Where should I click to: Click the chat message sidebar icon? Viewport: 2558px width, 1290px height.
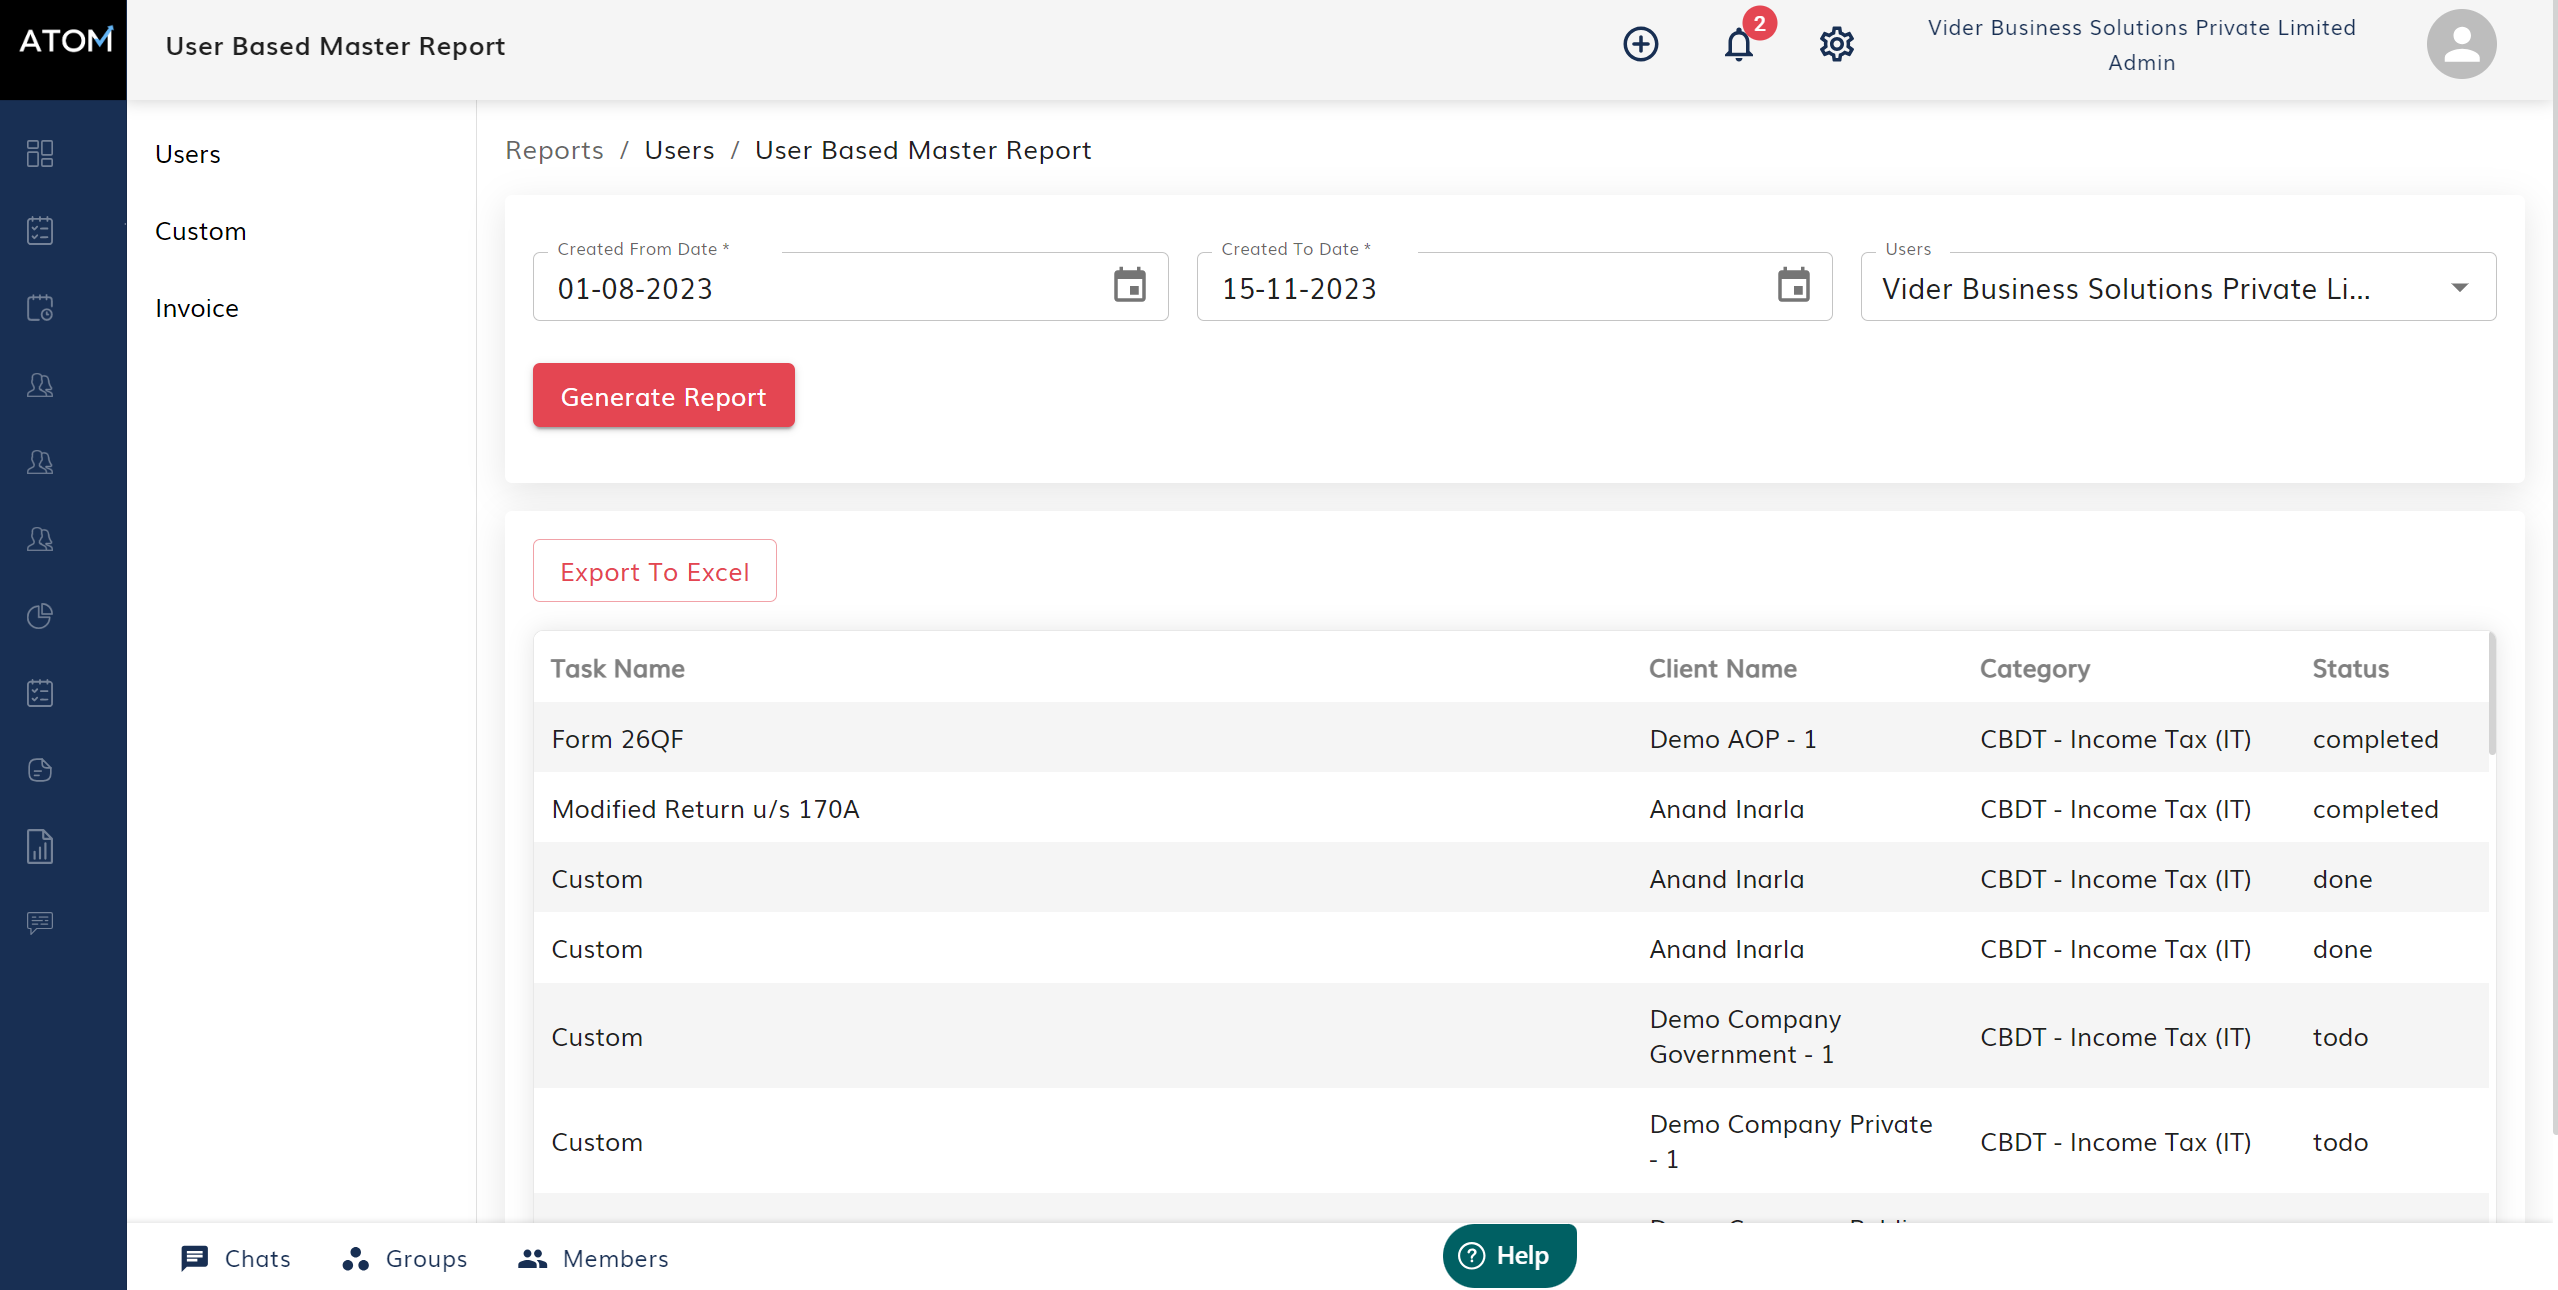pos(40,922)
